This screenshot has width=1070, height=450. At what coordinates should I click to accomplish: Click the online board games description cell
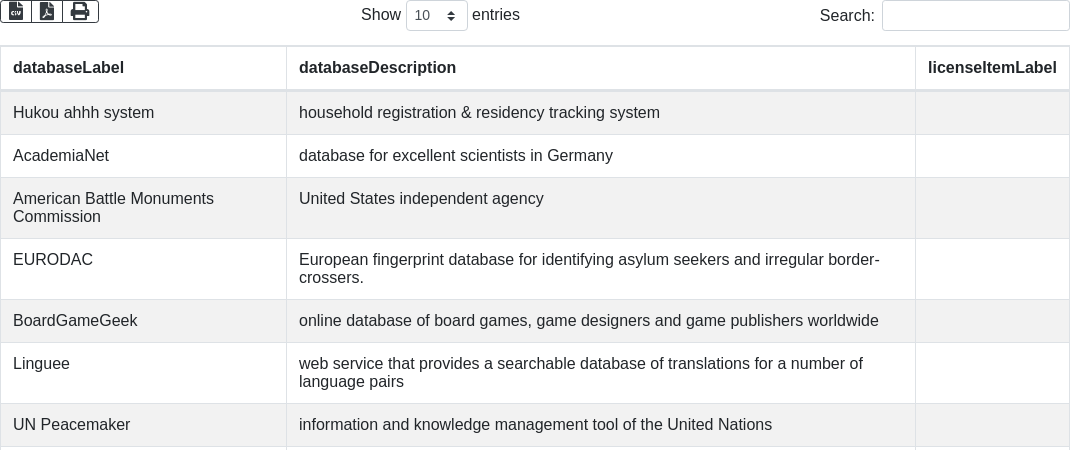click(x=601, y=321)
